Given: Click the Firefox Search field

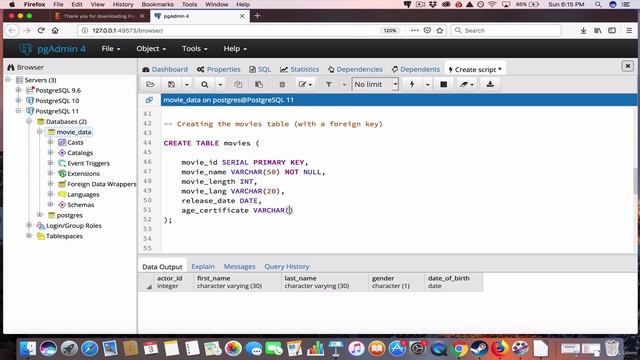Looking at the screenshot, I should coord(506,31).
